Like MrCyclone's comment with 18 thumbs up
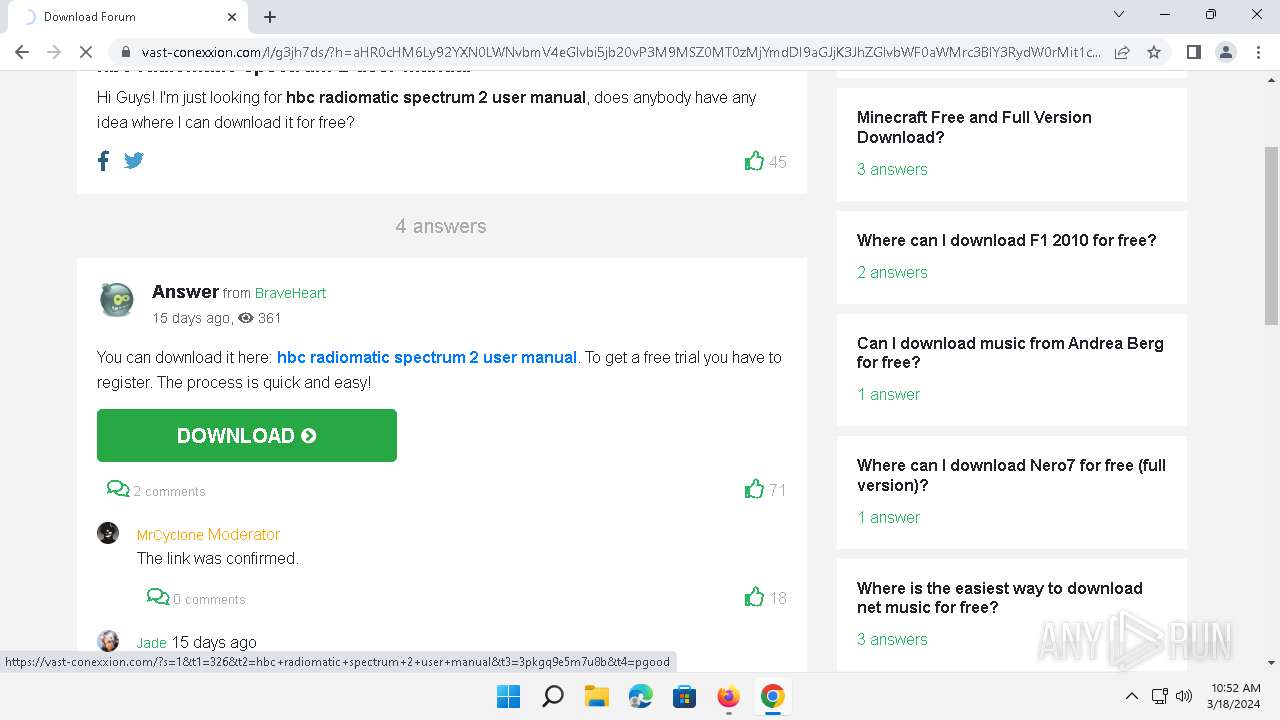The width and height of the screenshot is (1280, 720). pos(754,597)
